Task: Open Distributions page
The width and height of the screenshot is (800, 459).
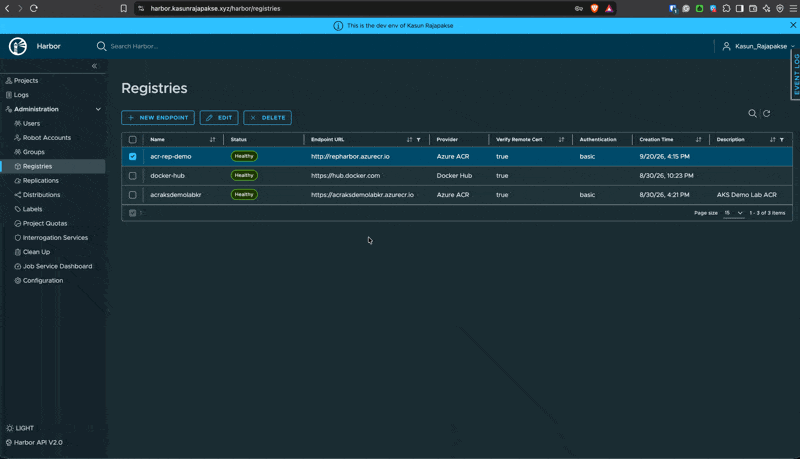Action: pos(41,195)
